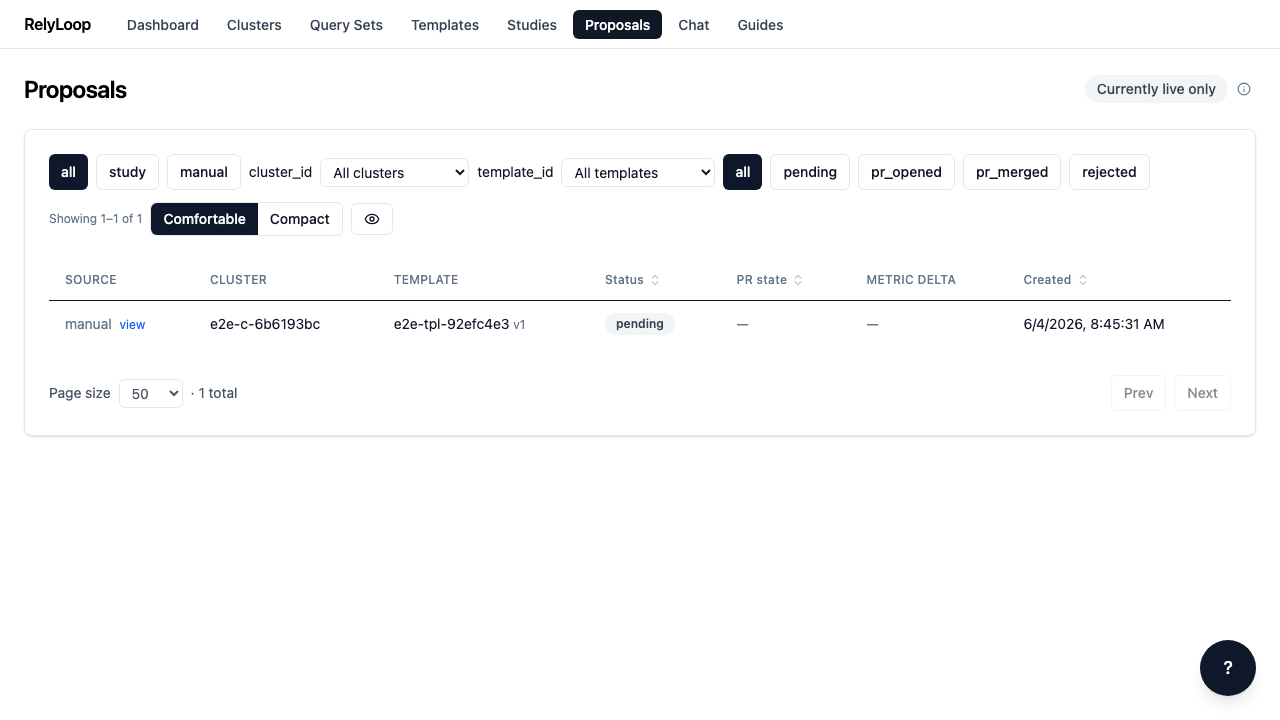
Task: Click the pending status badge
Action: pyautogui.click(x=640, y=324)
